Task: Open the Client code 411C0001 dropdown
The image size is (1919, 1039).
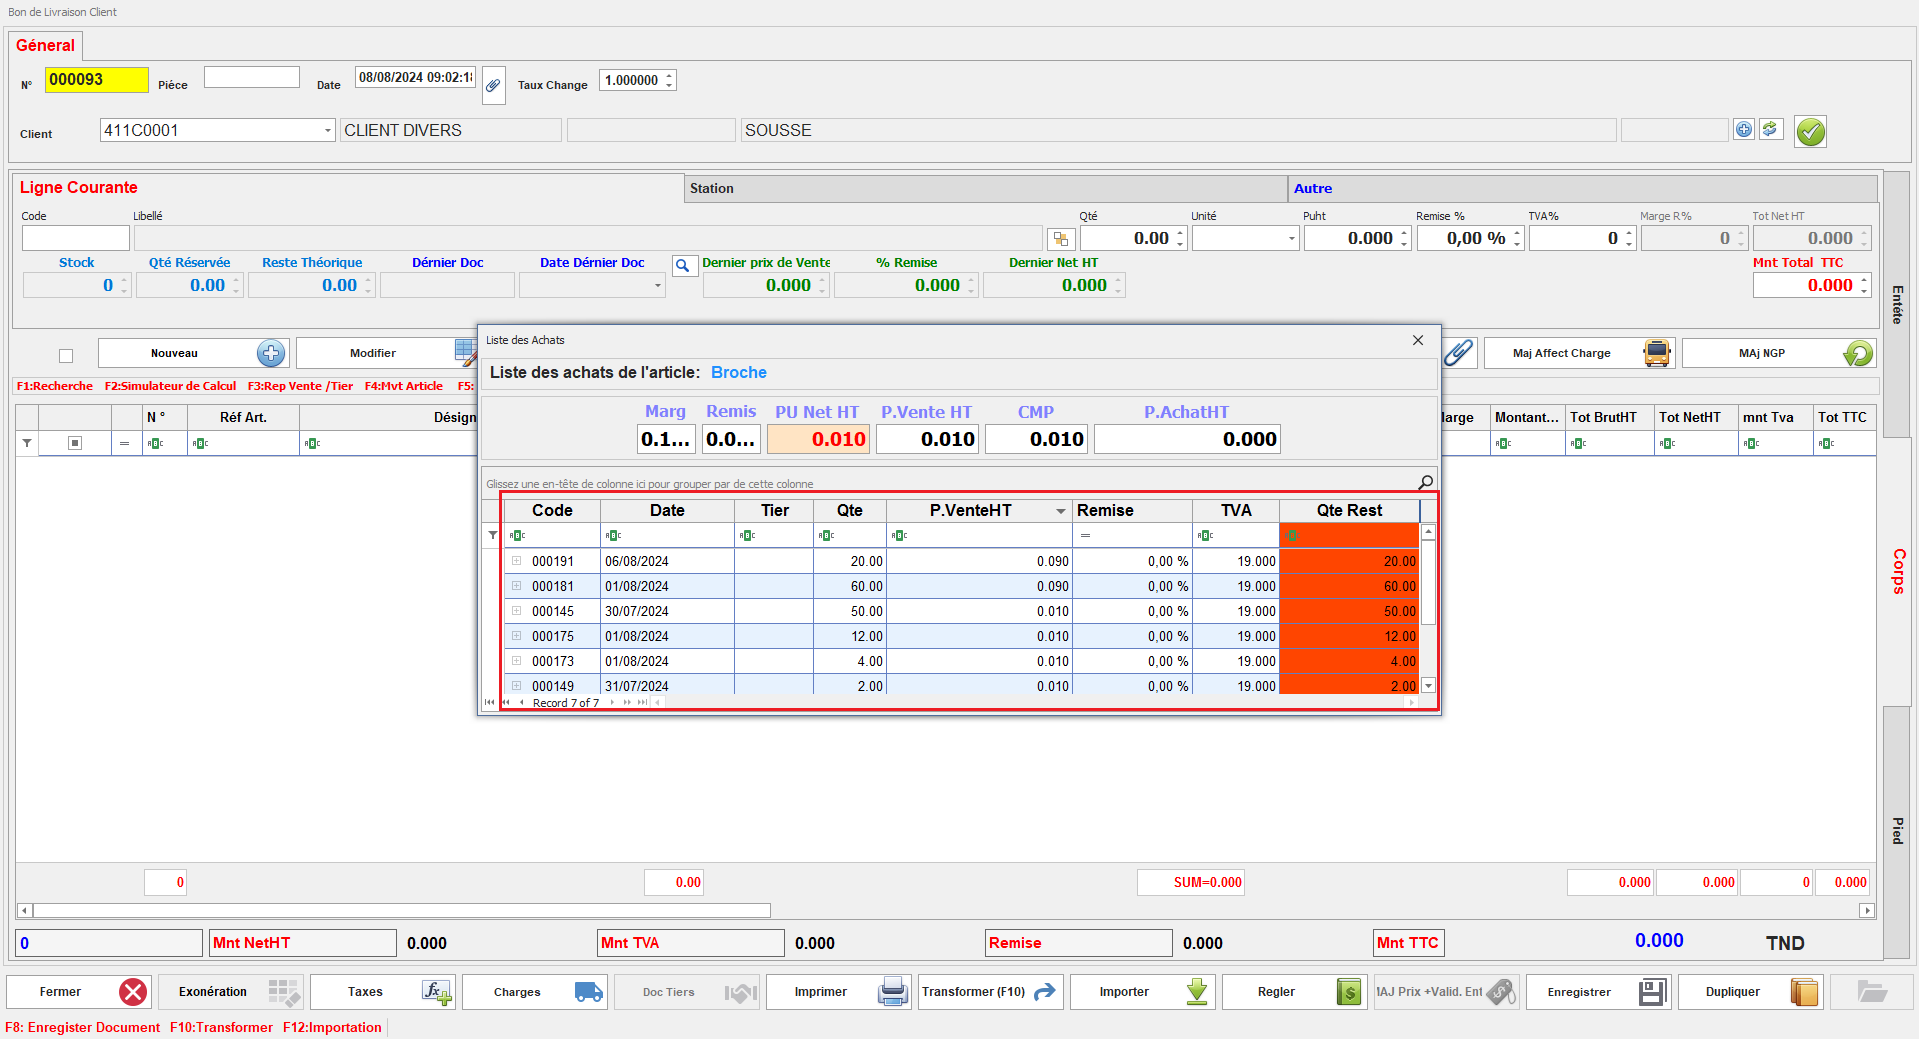Action: 328,130
